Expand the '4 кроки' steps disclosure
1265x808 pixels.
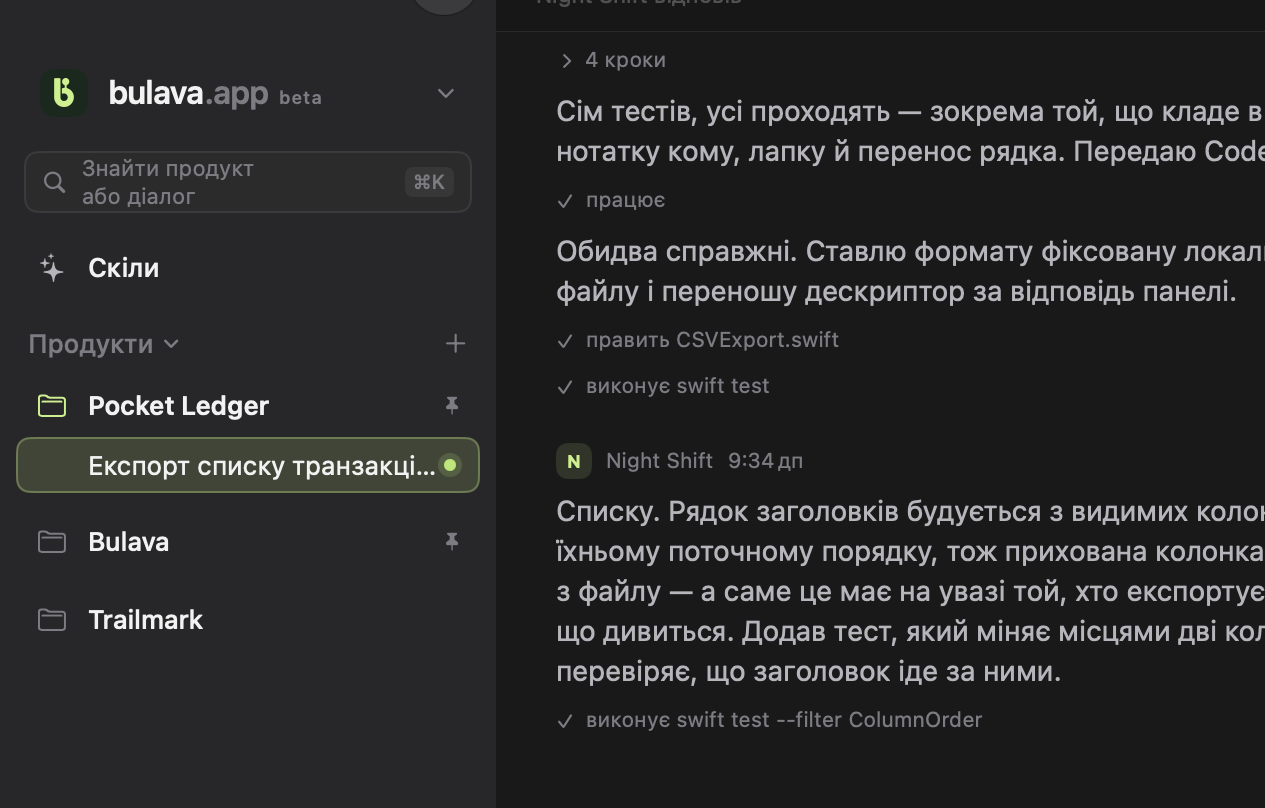[612, 60]
